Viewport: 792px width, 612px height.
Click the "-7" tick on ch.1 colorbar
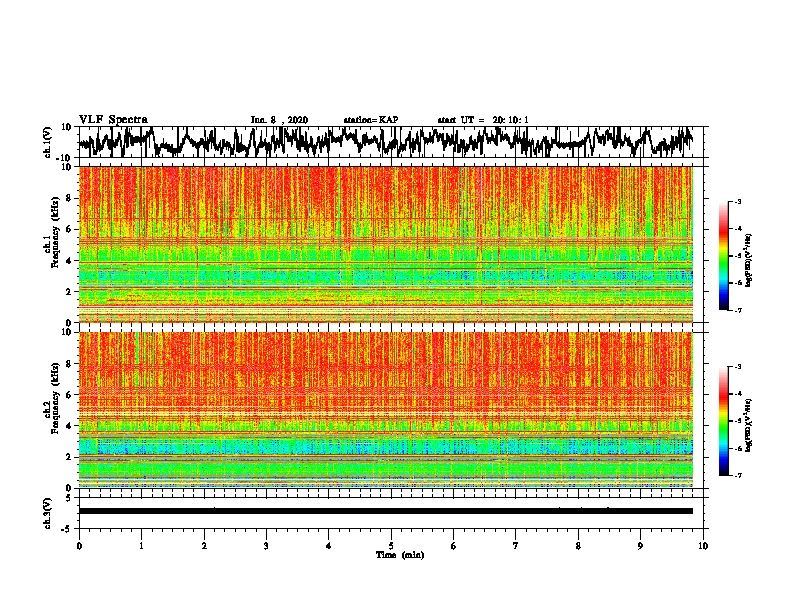click(x=738, y=310)
